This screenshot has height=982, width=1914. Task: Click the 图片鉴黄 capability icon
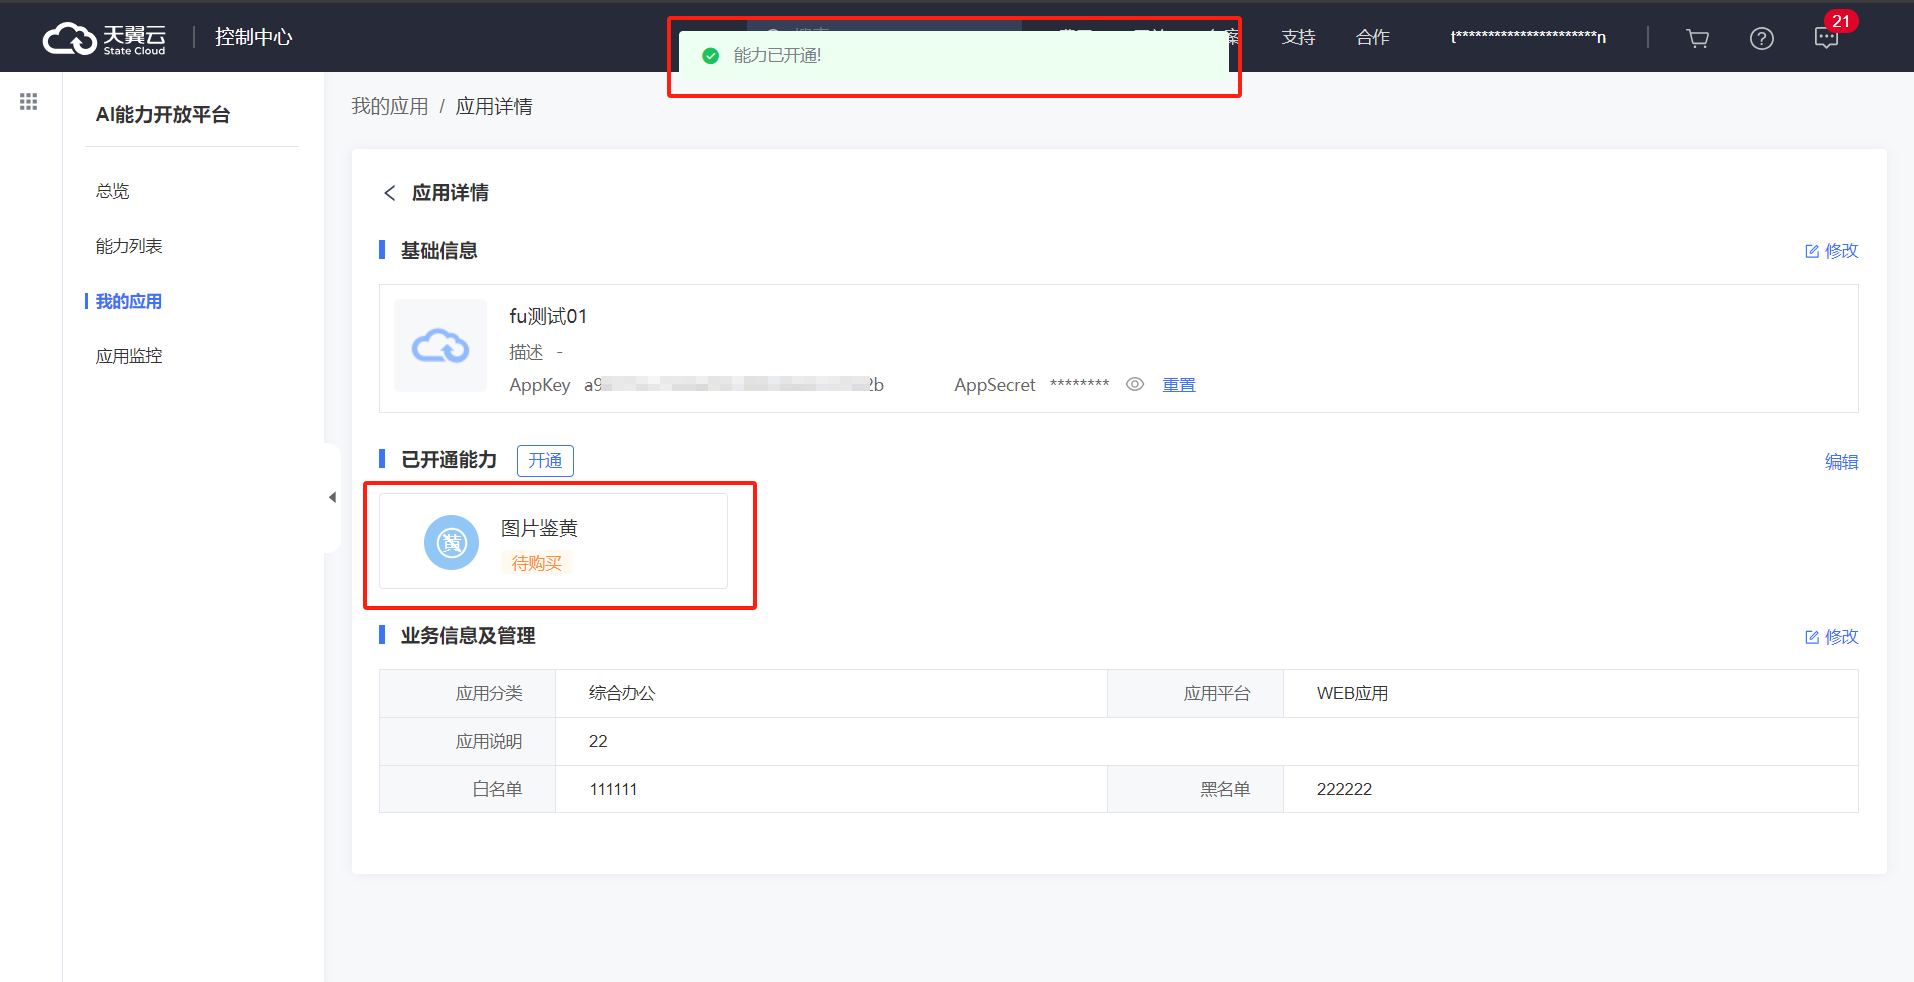coord(451,542)
